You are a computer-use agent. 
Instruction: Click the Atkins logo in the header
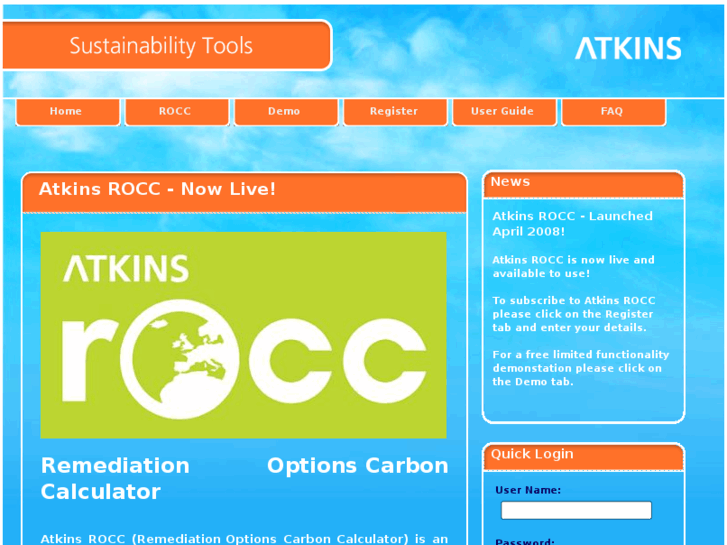628,48
